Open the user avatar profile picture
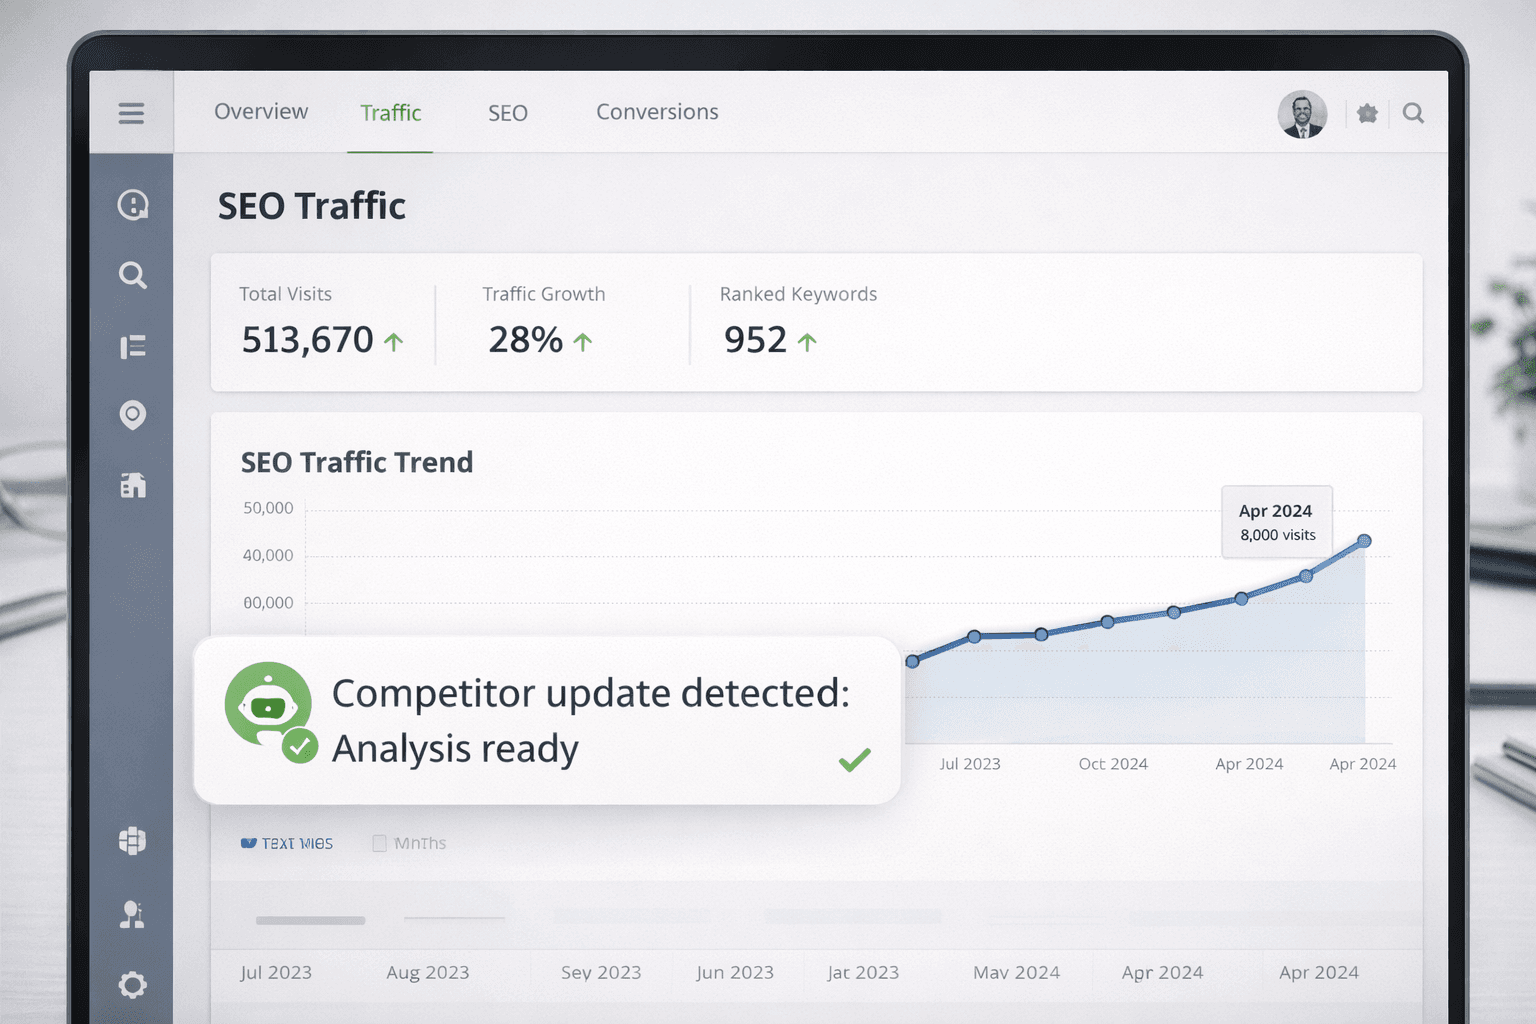The width and height of the screenshot is (1536, 1024). pyautogui.click(x=1302, y=114)
